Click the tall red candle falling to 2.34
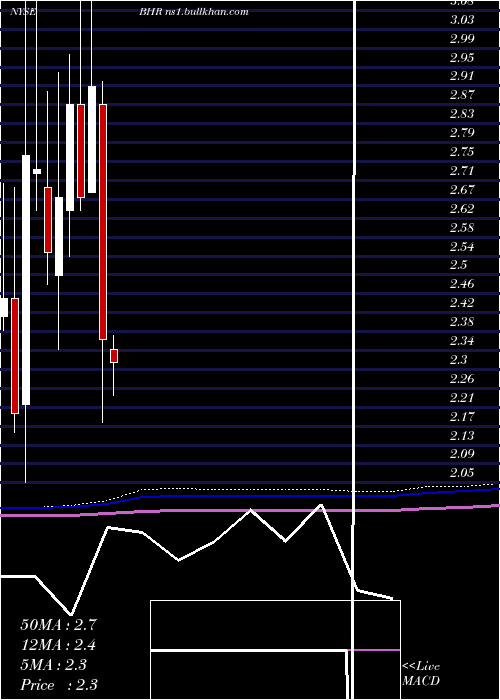Viewport: 500px width, 700px height. click(x=103, y=222)
